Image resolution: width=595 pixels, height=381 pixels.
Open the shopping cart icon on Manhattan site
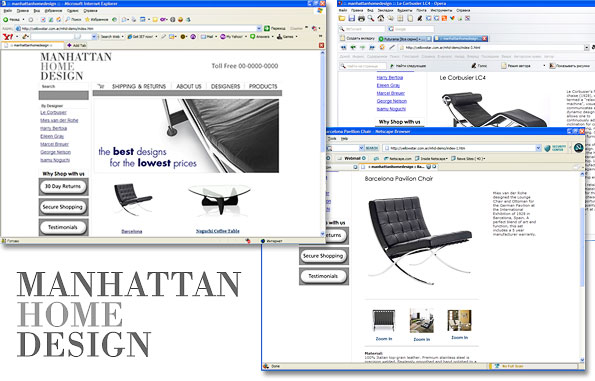pyautogui.click(x=101, y=86)
